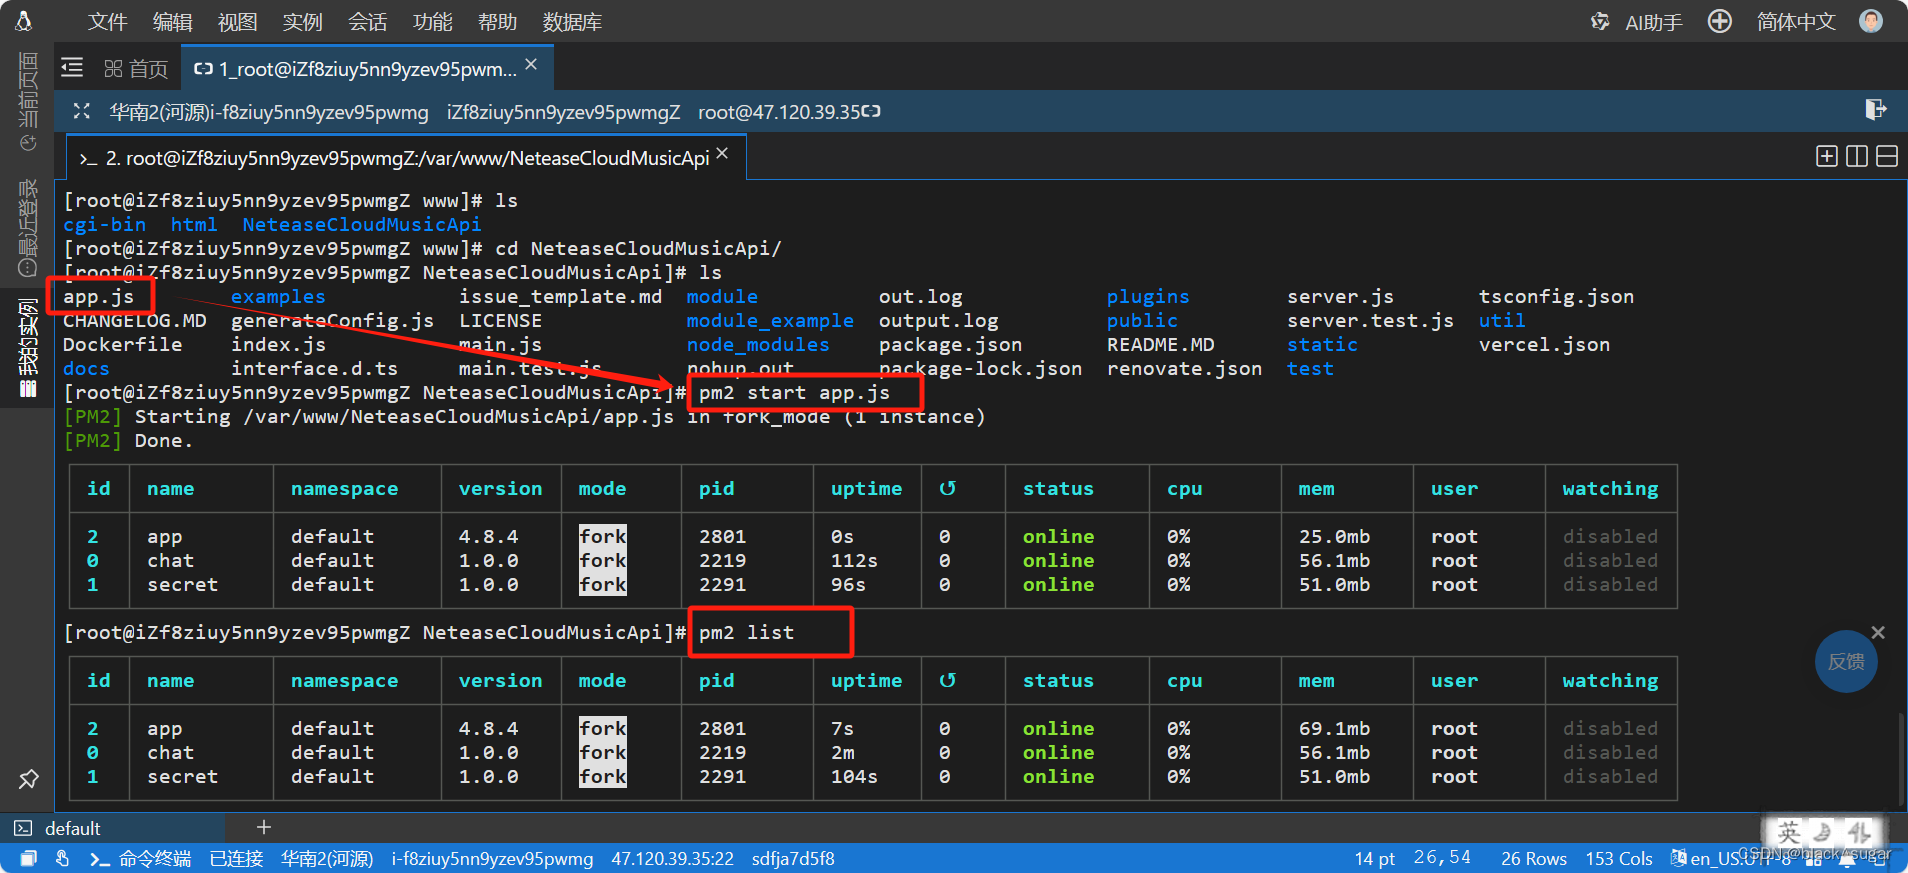Viewport: 1908px width, 873px height.
Task: Split the terminal horizontally
Action: pos(1887,156)
